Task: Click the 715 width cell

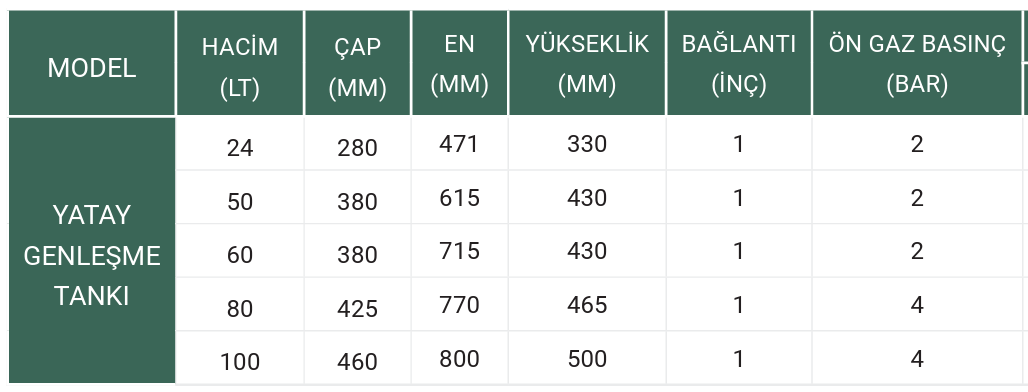Action: (x=460, y=251)
